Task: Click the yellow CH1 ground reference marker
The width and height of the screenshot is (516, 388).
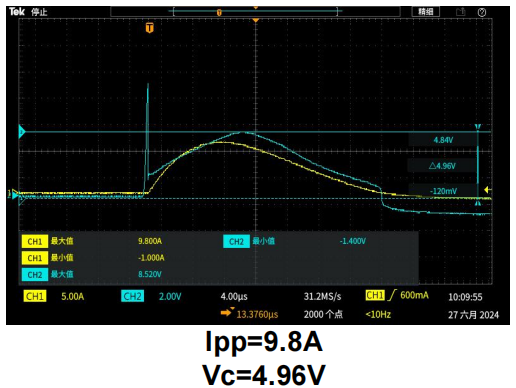Action: point(14,194)
